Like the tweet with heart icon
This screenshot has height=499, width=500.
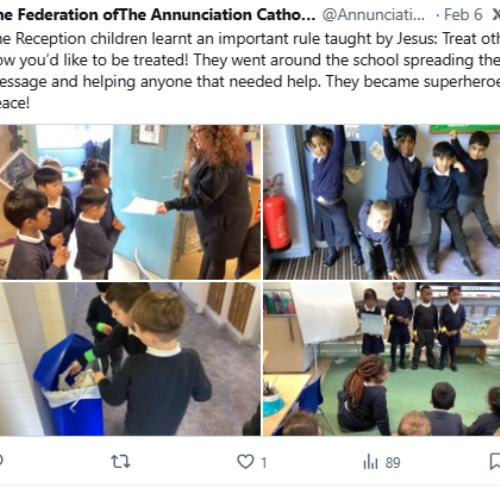[245, 462]
